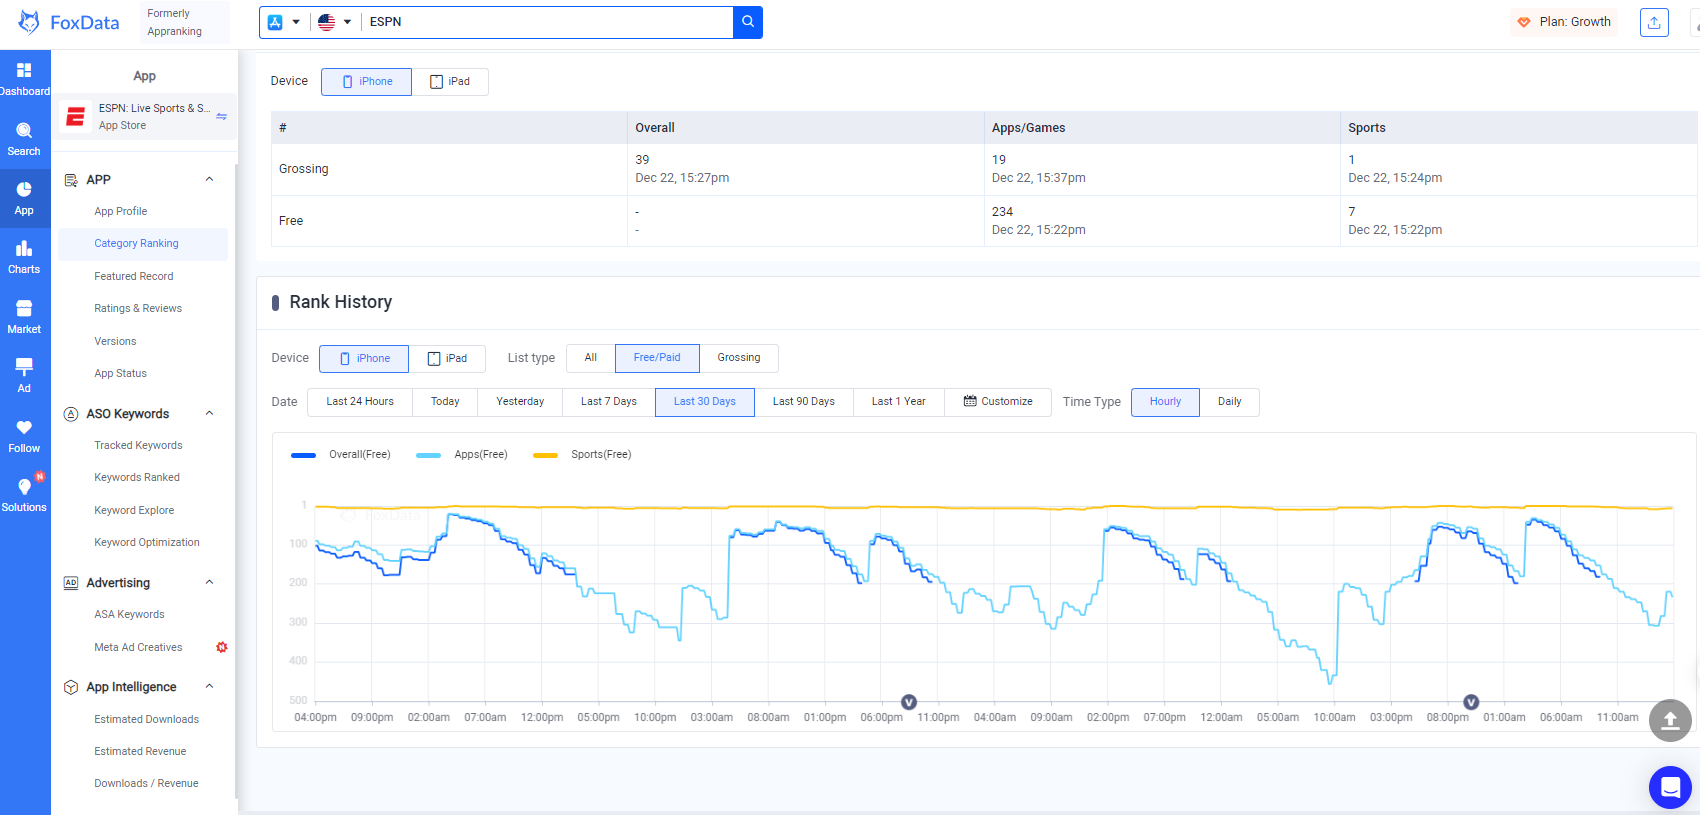Switch time type to Daily
This screenshot has height=815, width=1700.
tap(1229, 402)
